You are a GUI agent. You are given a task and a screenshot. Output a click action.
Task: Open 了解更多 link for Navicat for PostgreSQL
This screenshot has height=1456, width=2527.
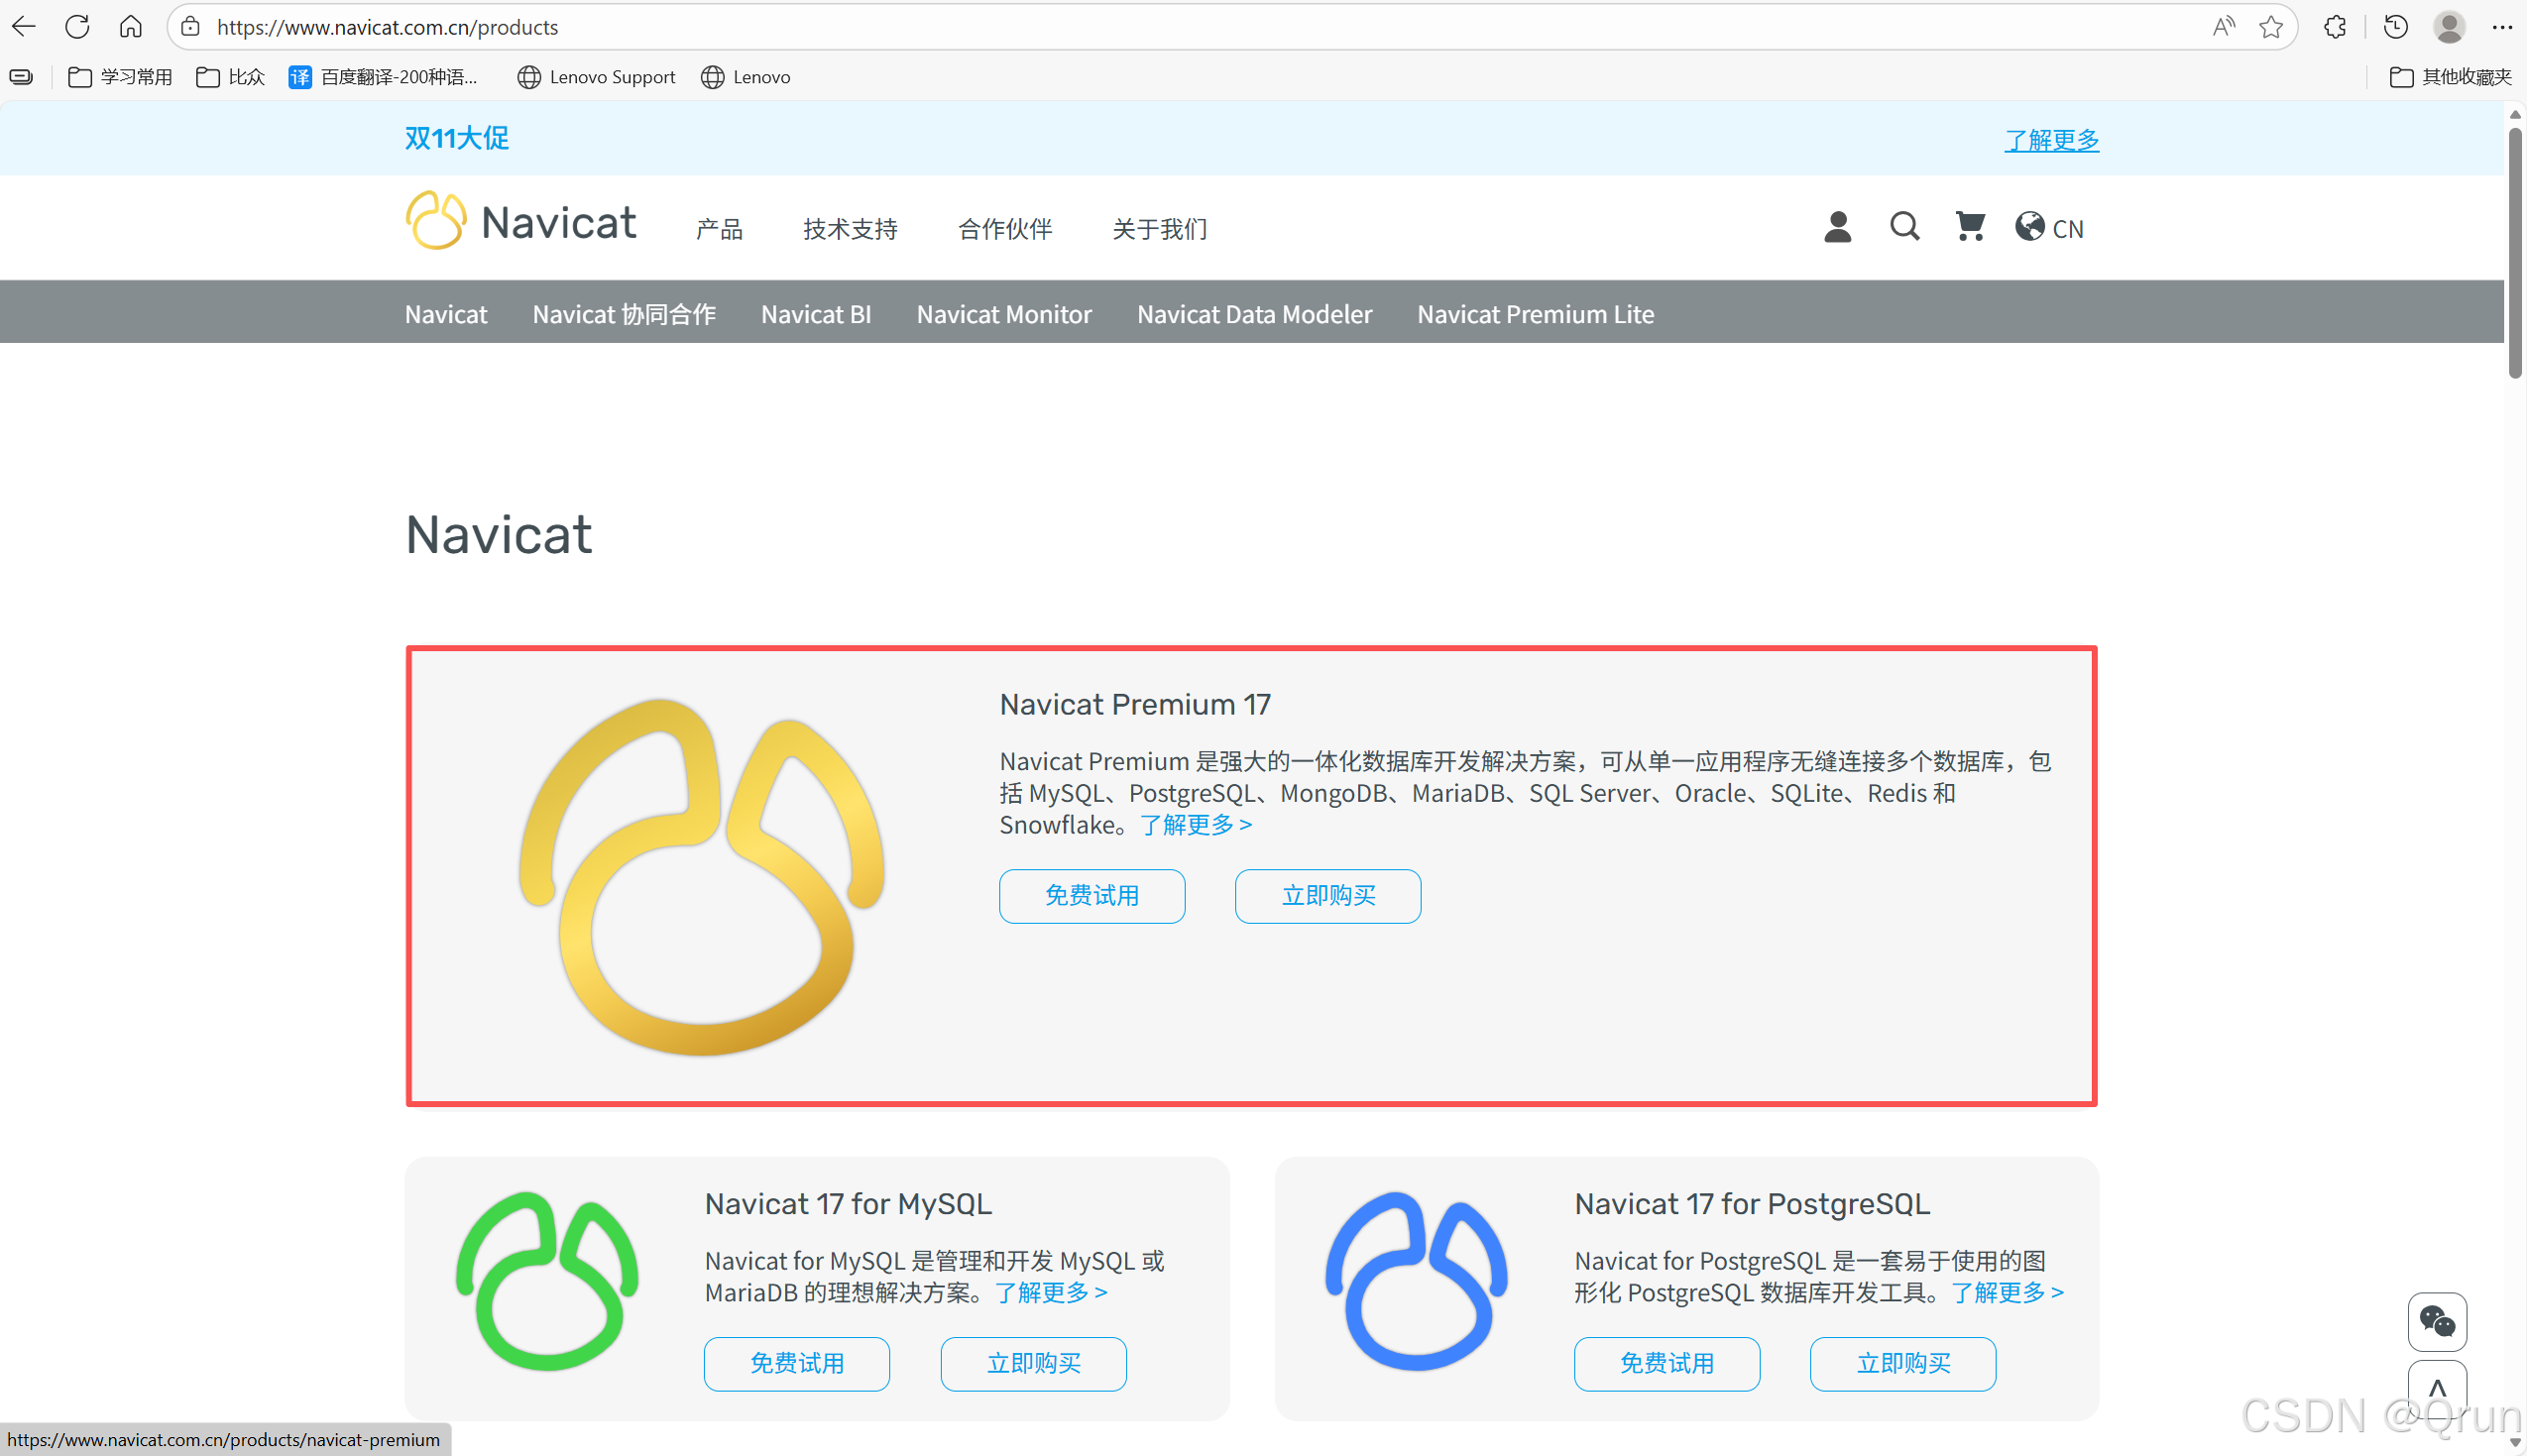(2008, 1293)
